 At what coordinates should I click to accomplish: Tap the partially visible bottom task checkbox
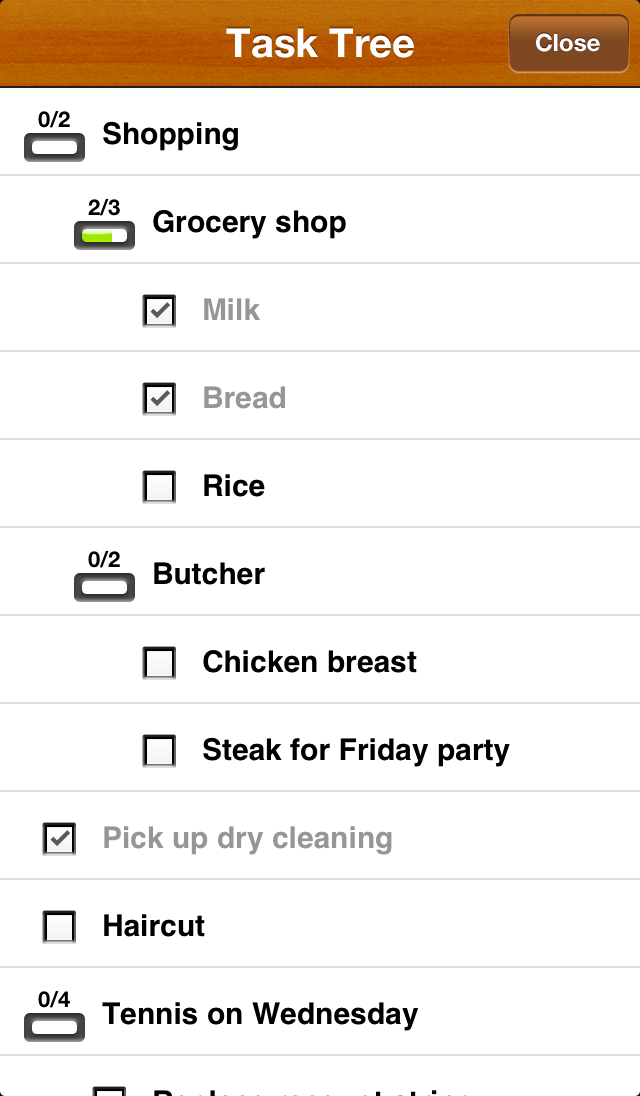point(110,1091)
